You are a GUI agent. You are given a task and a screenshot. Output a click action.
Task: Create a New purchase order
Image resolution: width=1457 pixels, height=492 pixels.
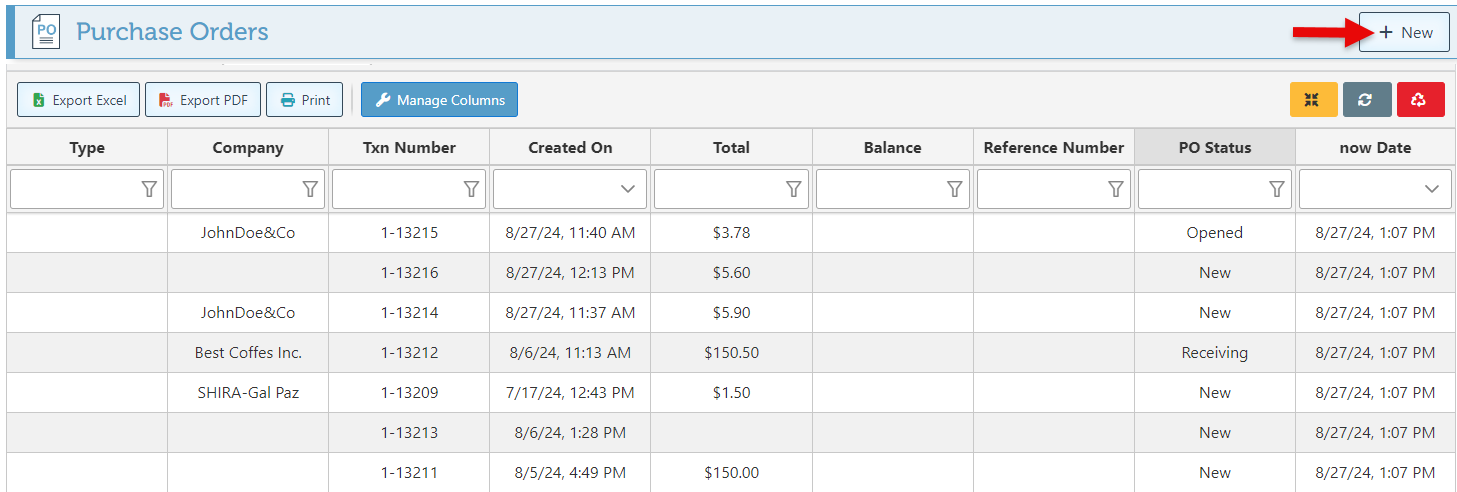[1404, 32]
